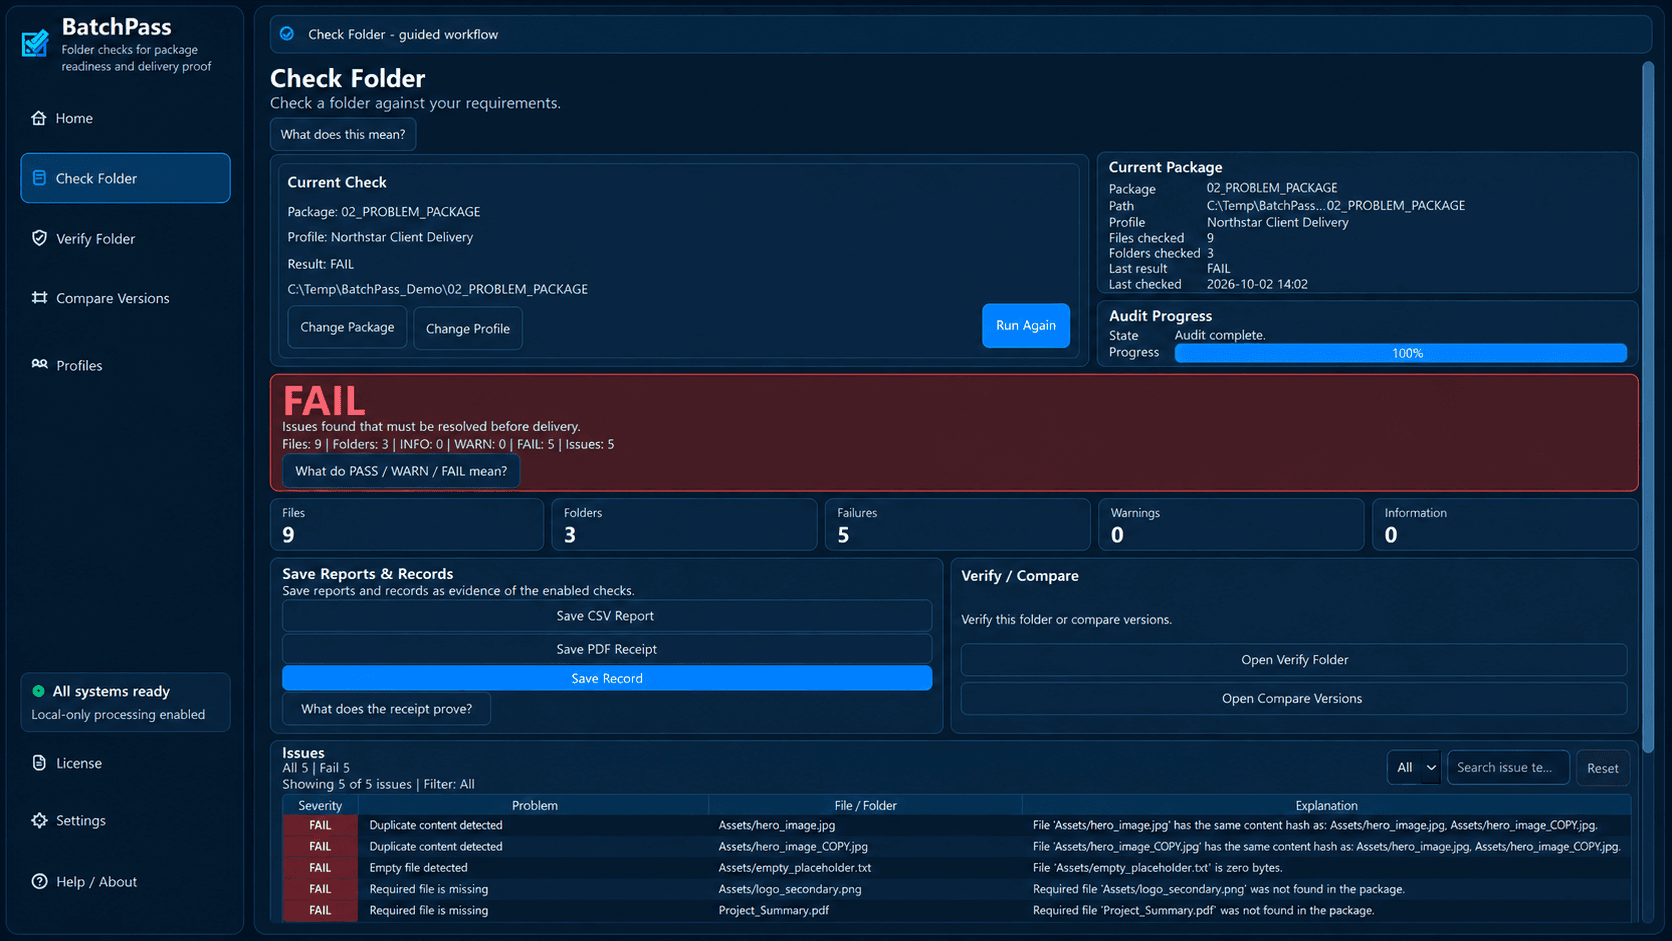Click What do PASS / WARN / FAIL mean?
This screenshot has height=941, width=1672.
[x=401, y=471]
